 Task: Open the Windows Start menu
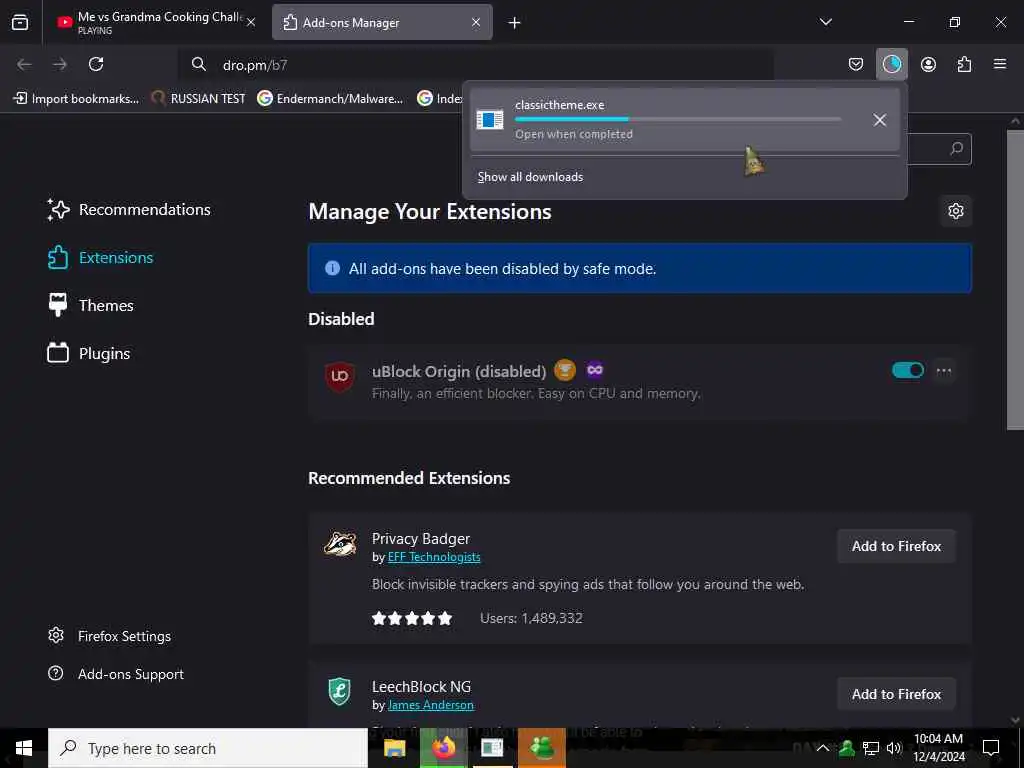tap(24, 748)
